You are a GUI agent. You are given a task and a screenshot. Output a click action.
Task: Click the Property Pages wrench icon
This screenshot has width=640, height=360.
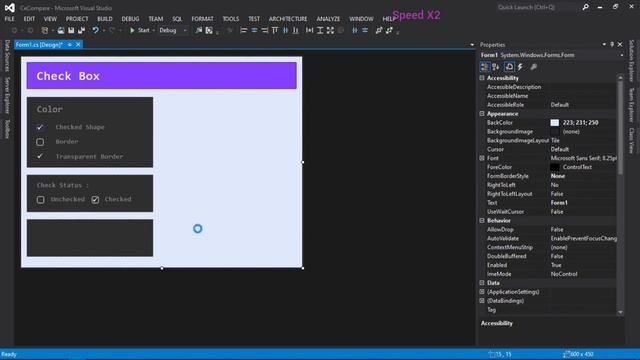pos(533,67)
